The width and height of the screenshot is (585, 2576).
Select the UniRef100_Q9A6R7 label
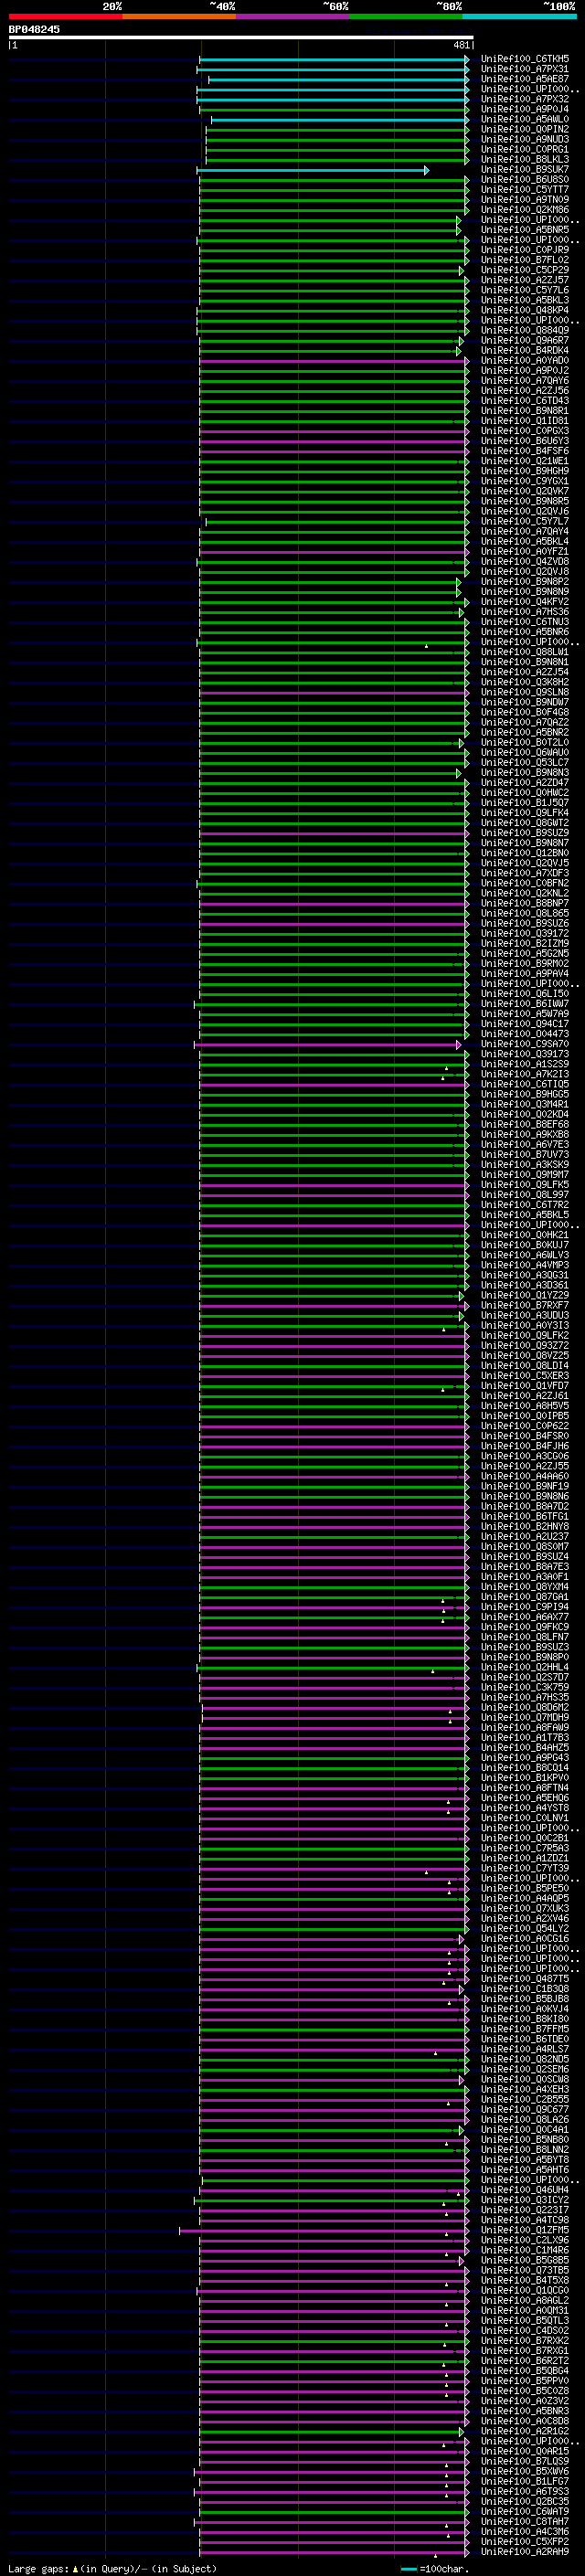pyautogui.click(x=525, y=340)
